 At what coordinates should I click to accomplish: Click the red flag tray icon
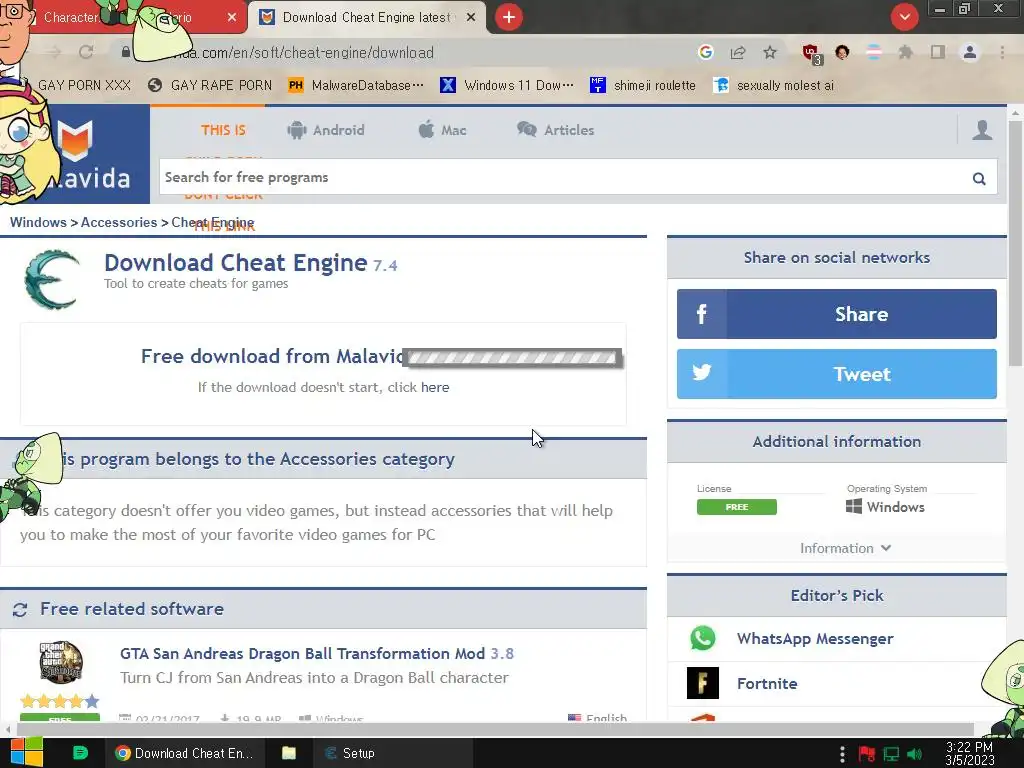pos(867,754)
